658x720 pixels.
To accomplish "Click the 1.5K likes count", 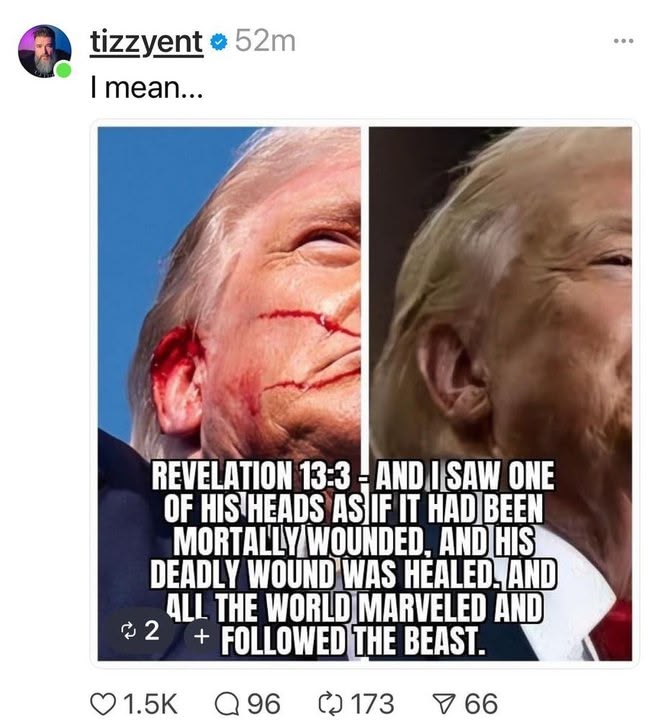I will (x=150, y=704).
